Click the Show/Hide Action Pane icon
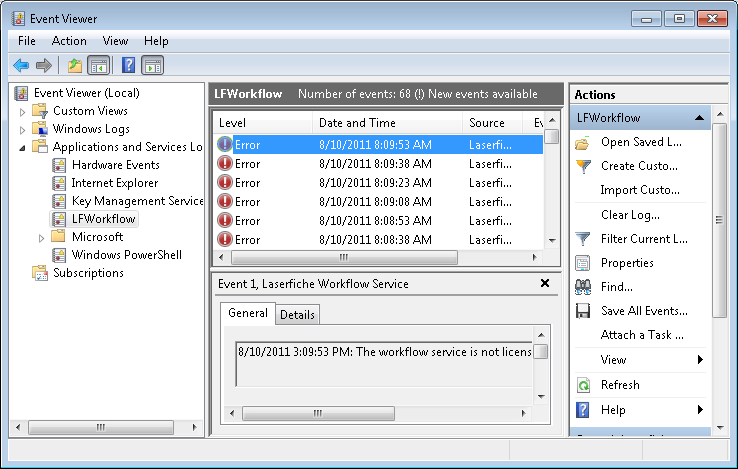This screenshot has width=738, height=469. pos(152,66)
